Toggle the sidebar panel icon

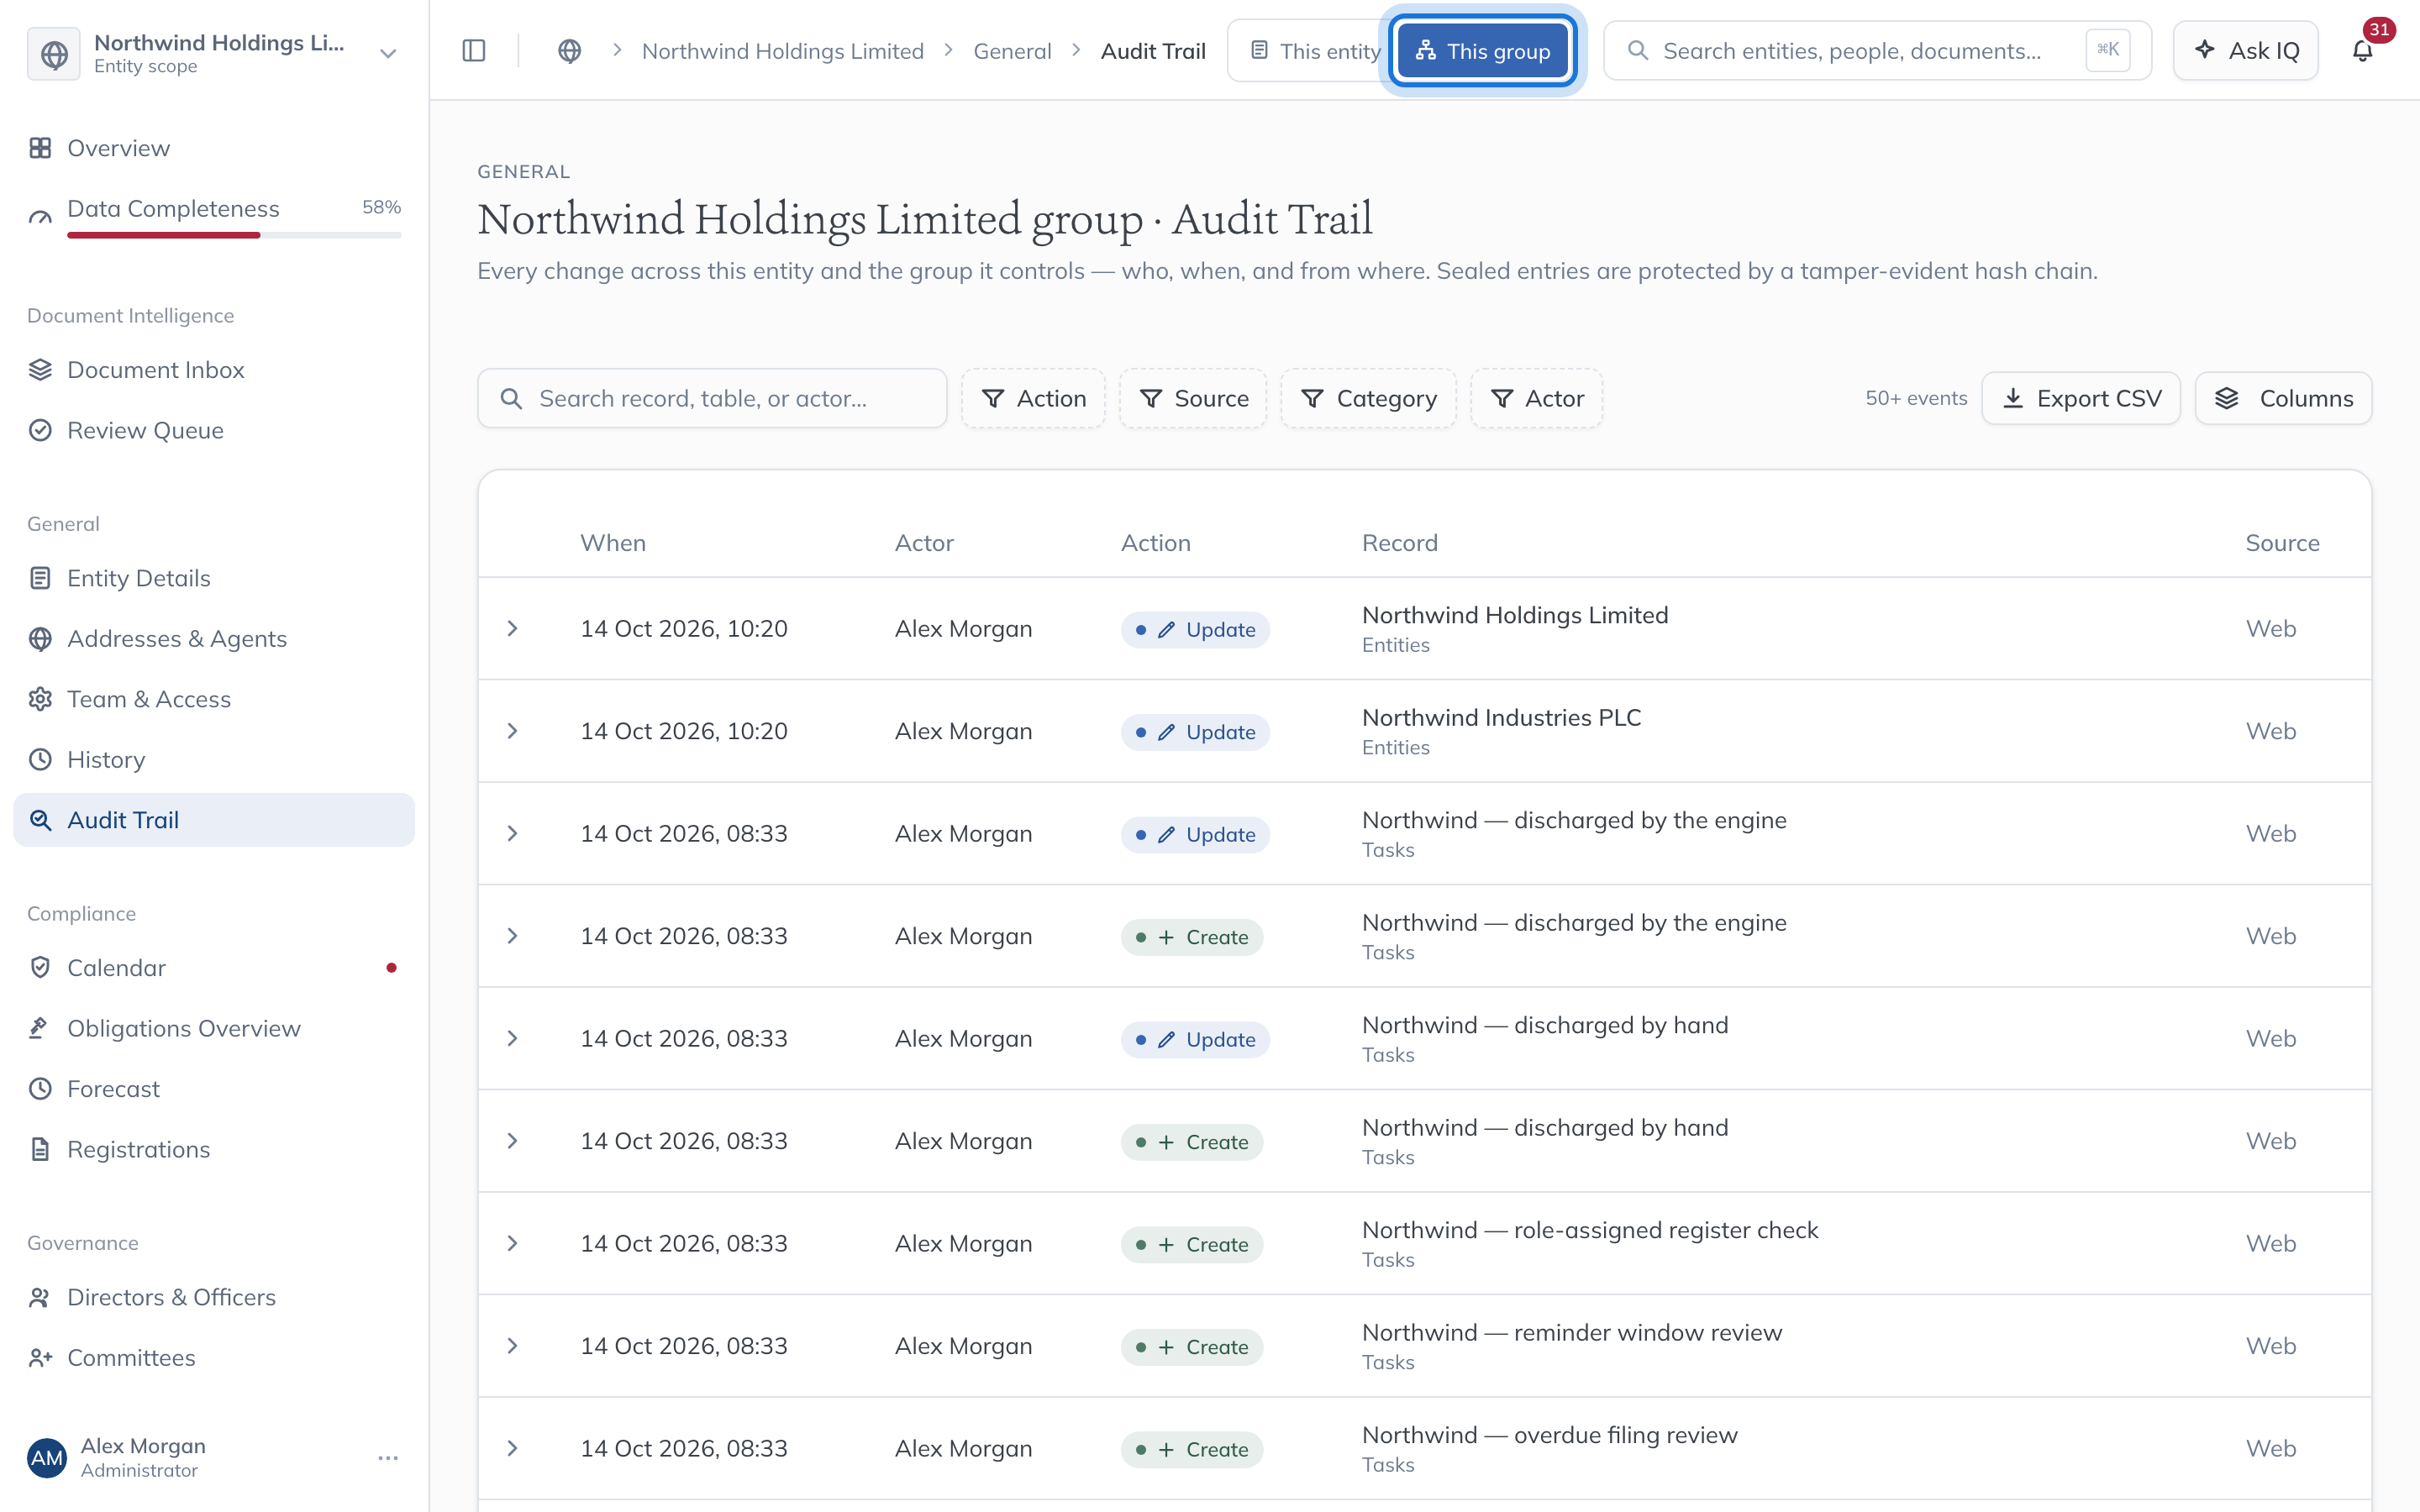pyautogui.click(x=474, y=51)
